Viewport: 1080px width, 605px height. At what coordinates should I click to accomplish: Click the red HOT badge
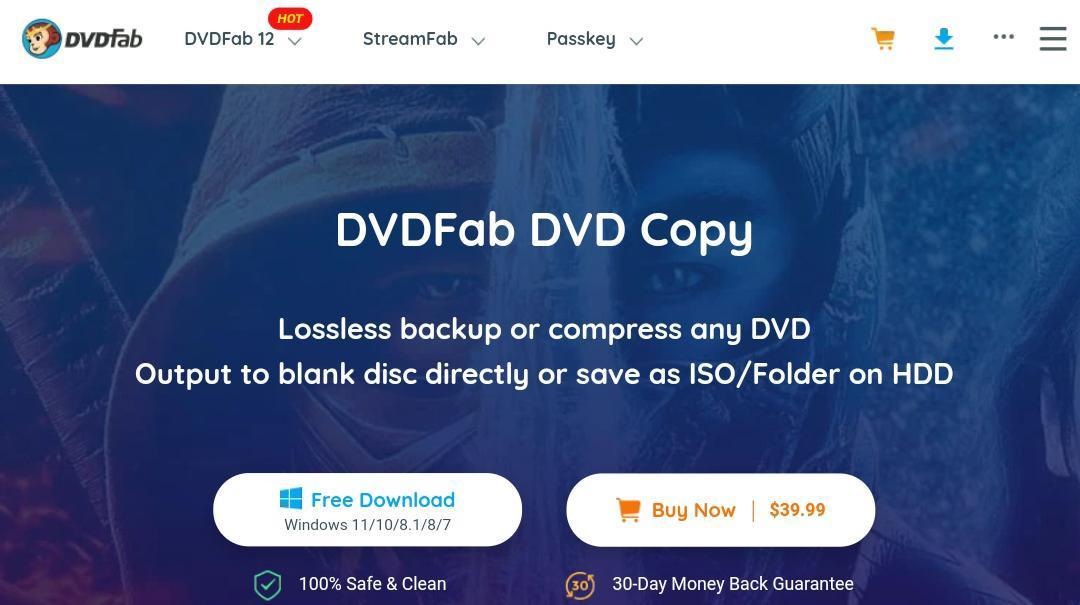point(290,19)
